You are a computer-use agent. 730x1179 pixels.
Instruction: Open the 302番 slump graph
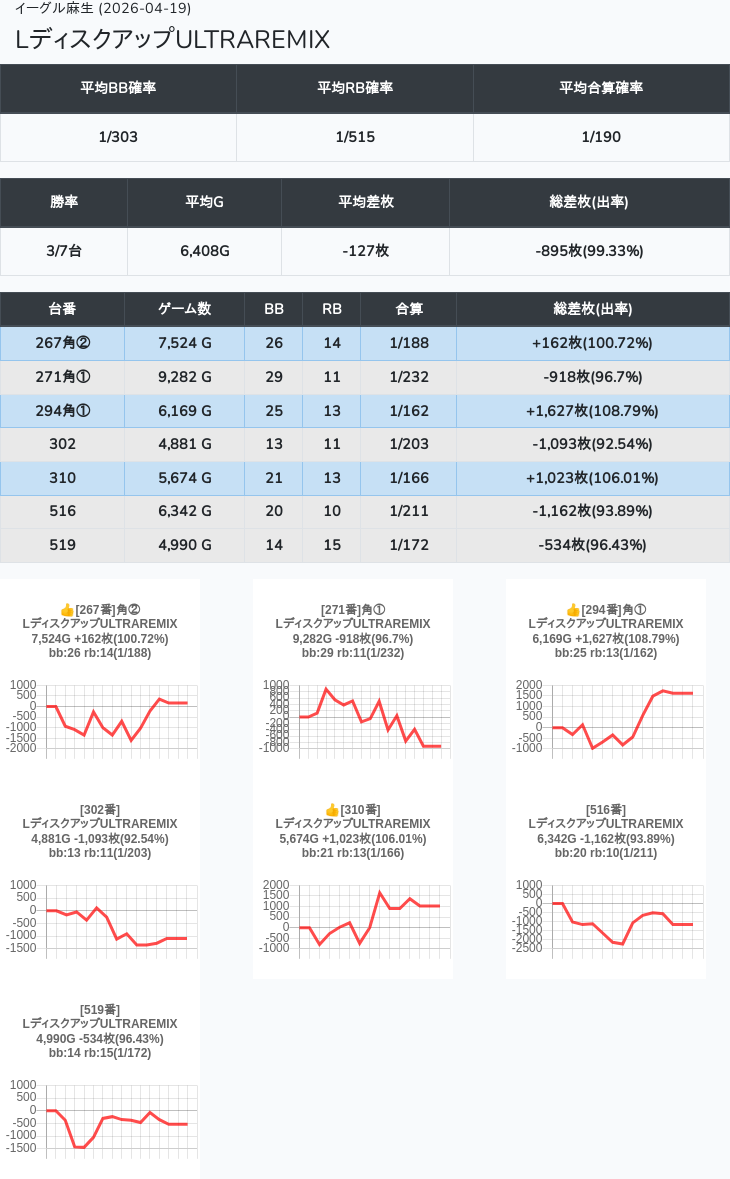[x=100, y=918]
